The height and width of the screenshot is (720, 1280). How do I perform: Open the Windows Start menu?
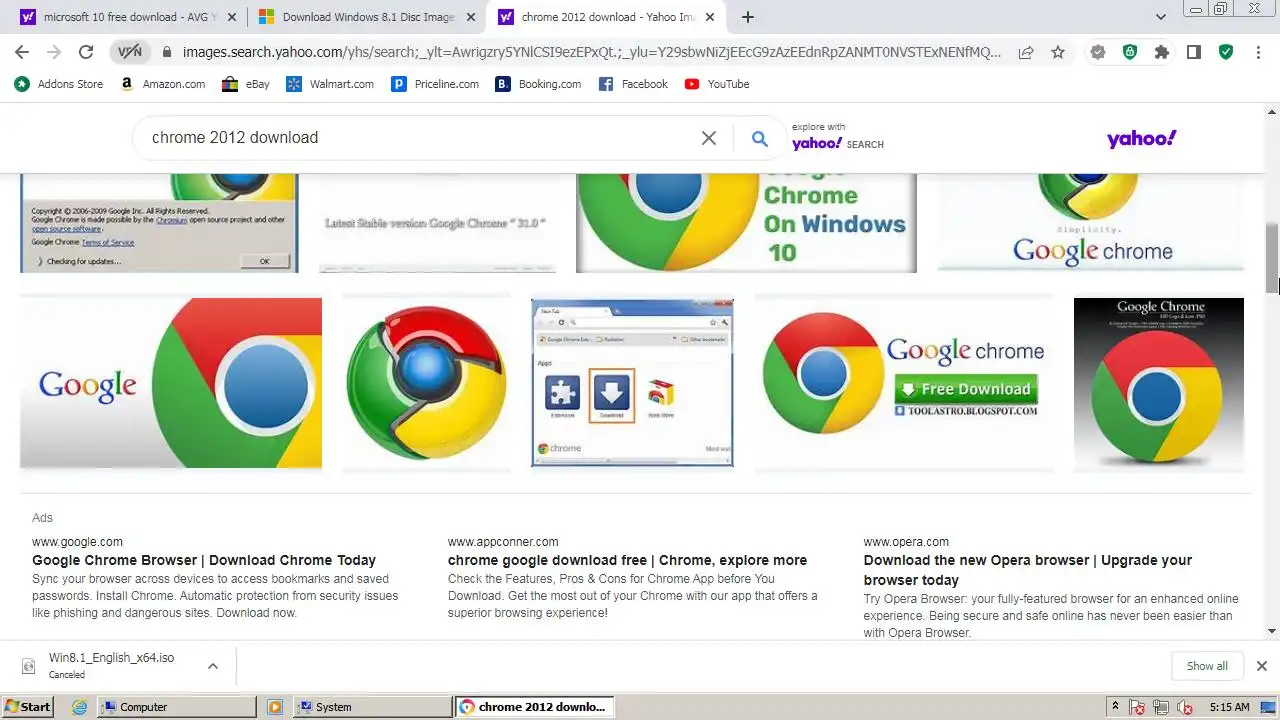pyautogui.click(x=27, y=707)
